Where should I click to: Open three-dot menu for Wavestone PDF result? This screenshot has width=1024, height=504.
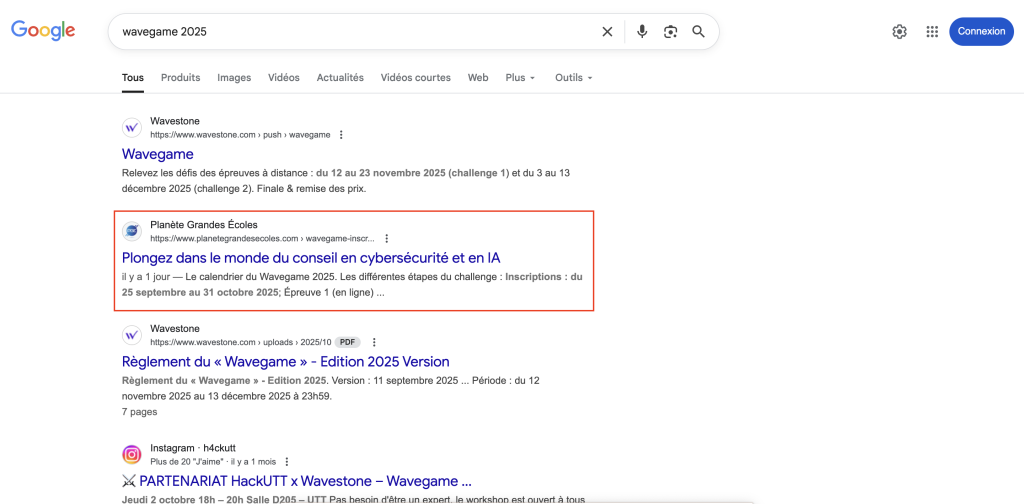(x=375, y=342)
